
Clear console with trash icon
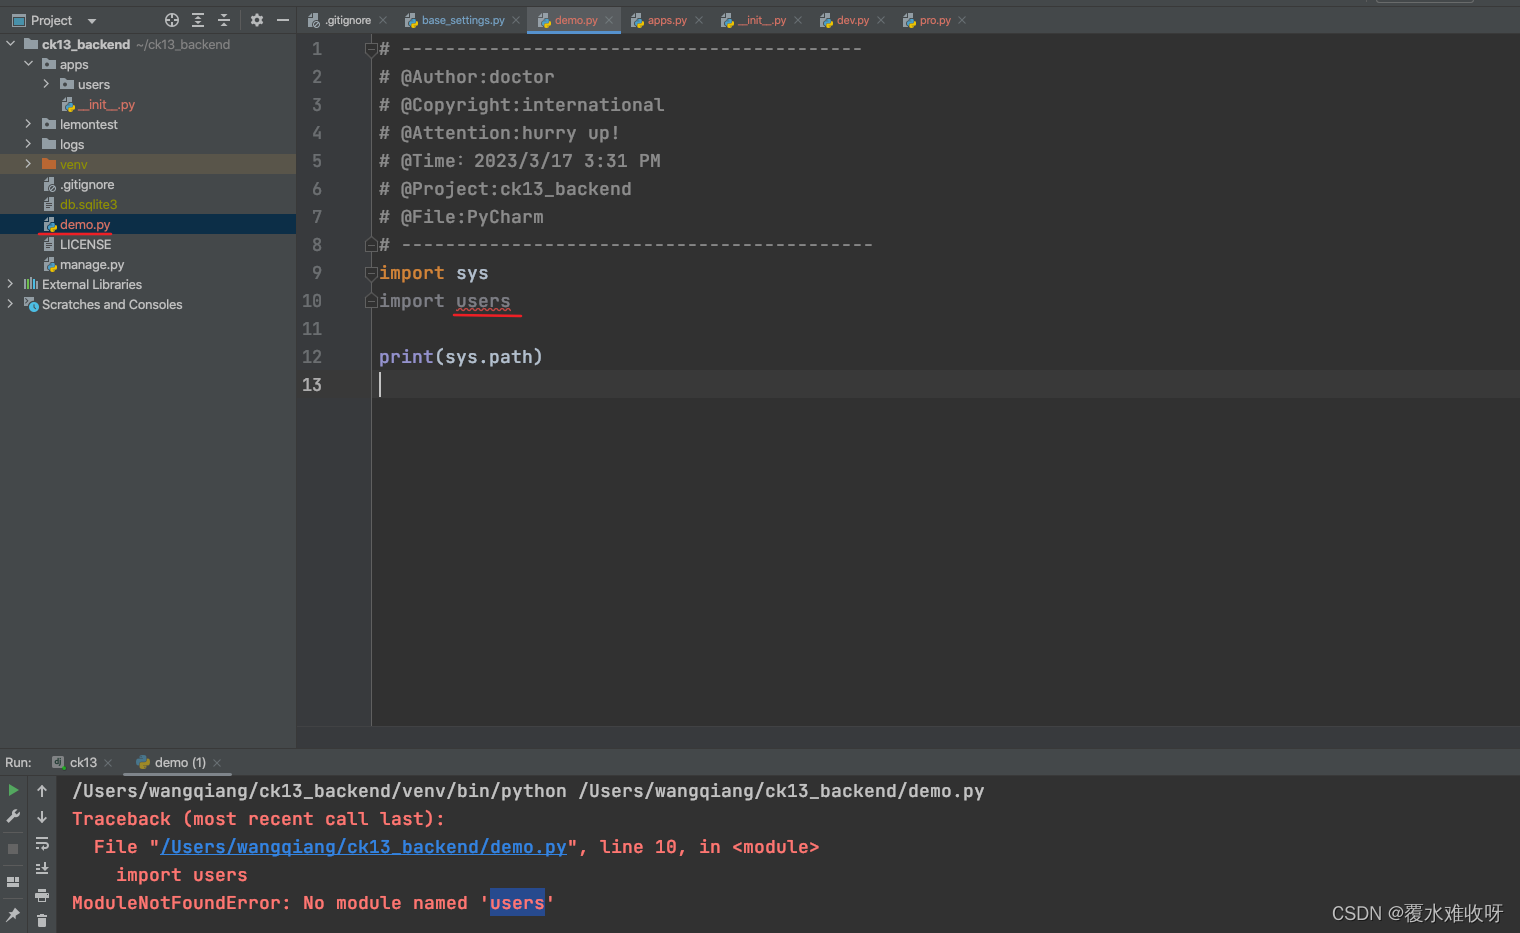pyautogui.click(x=42, y=920)
